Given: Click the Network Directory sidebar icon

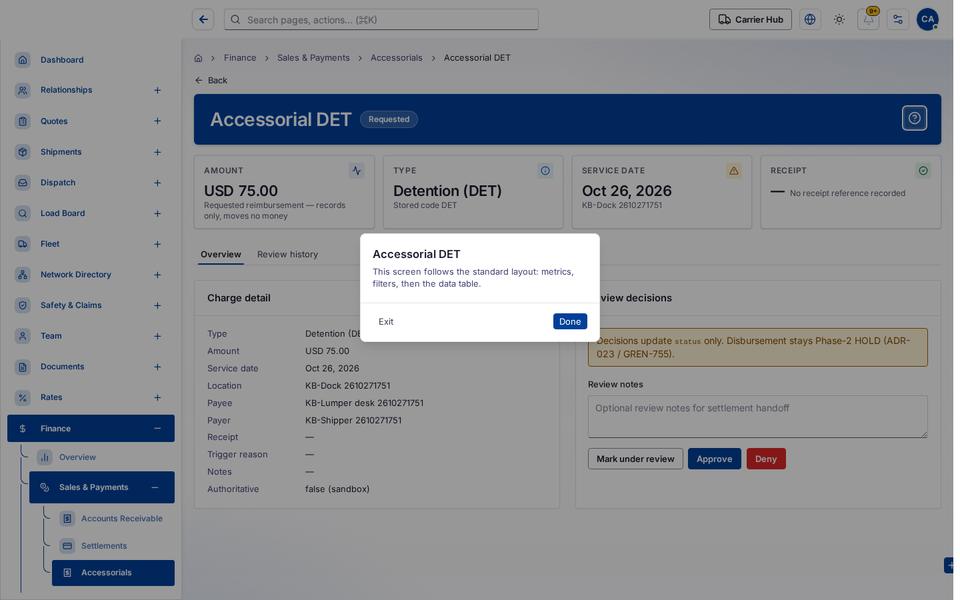Looking at the screenshot, I should (x=23, y=274).
